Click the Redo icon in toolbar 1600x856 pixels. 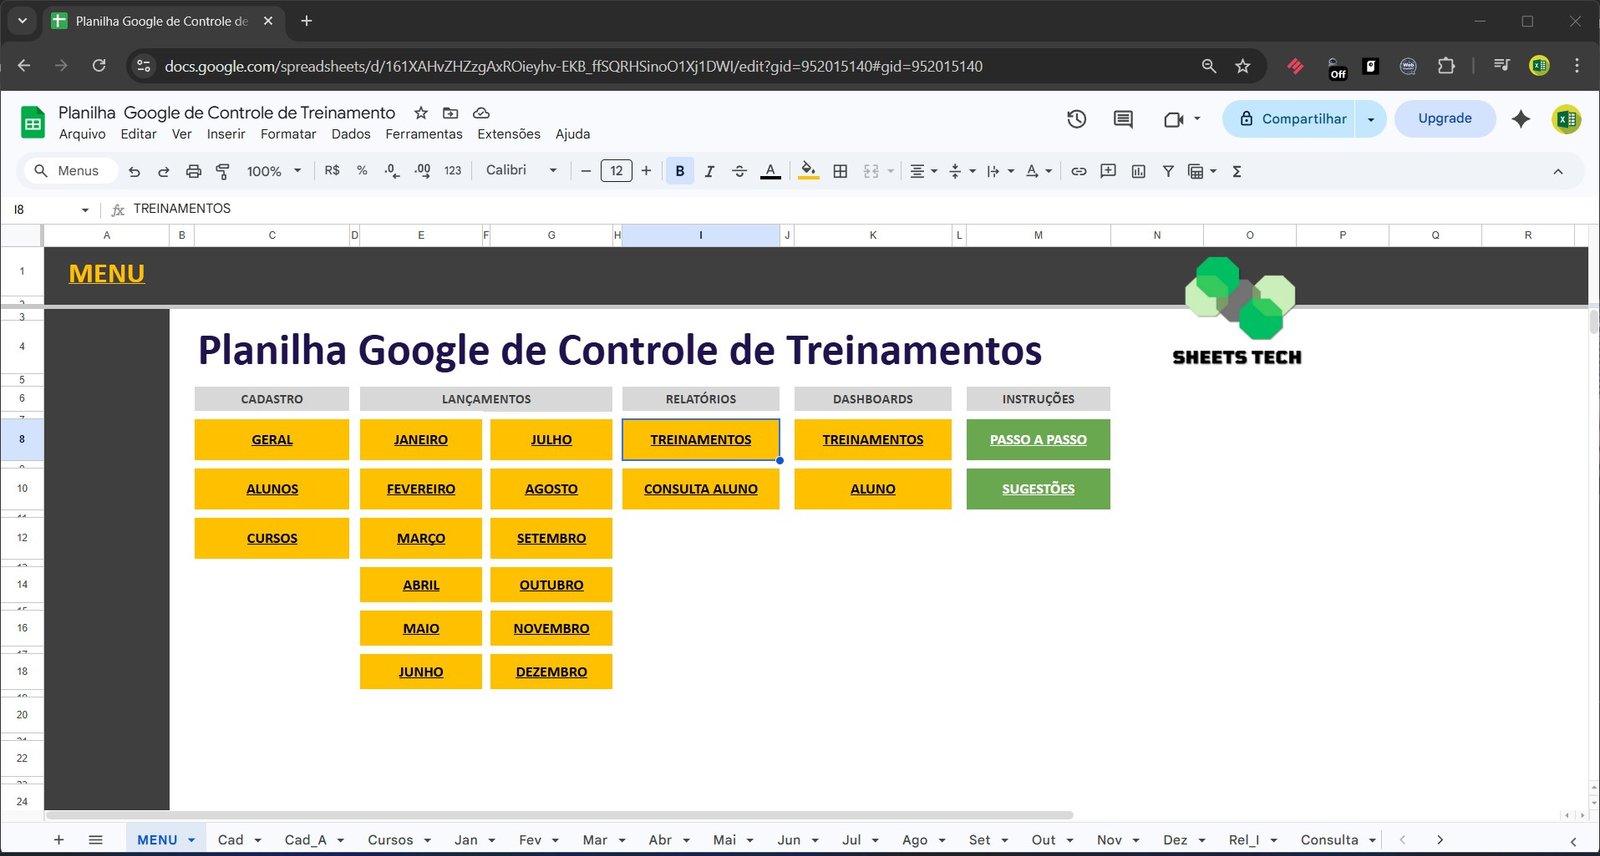click(163, 171)
